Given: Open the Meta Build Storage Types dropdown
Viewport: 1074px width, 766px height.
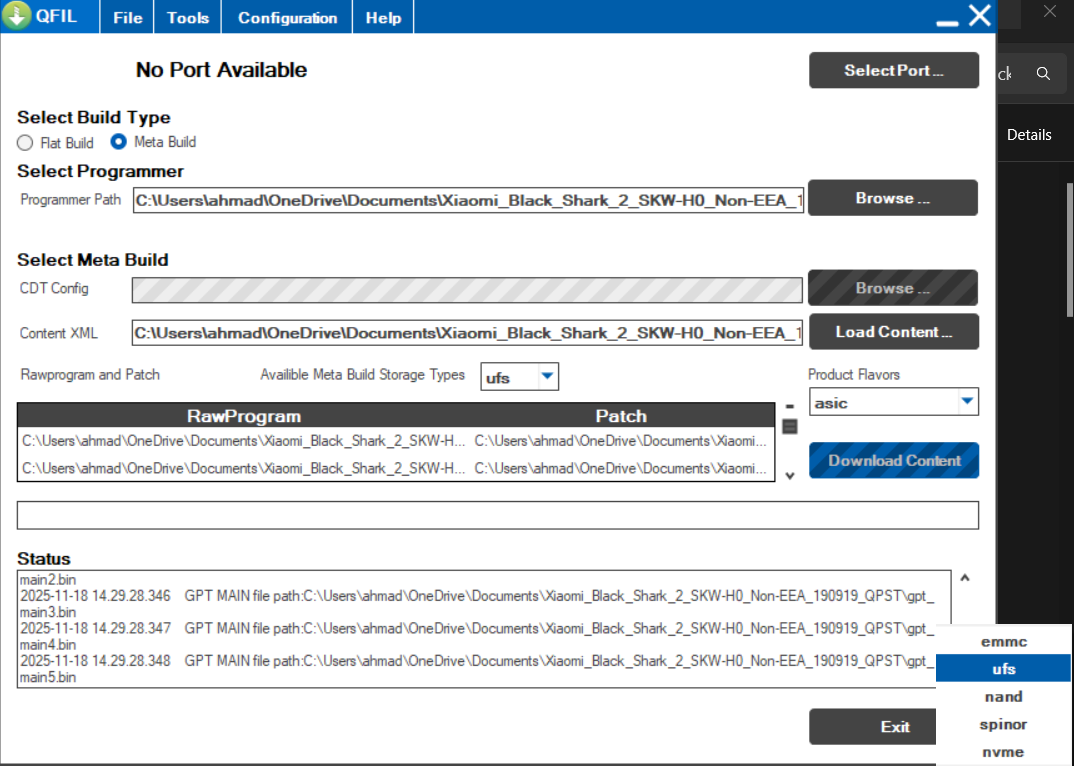Looking at the screenshot, I should pos(547,377).
